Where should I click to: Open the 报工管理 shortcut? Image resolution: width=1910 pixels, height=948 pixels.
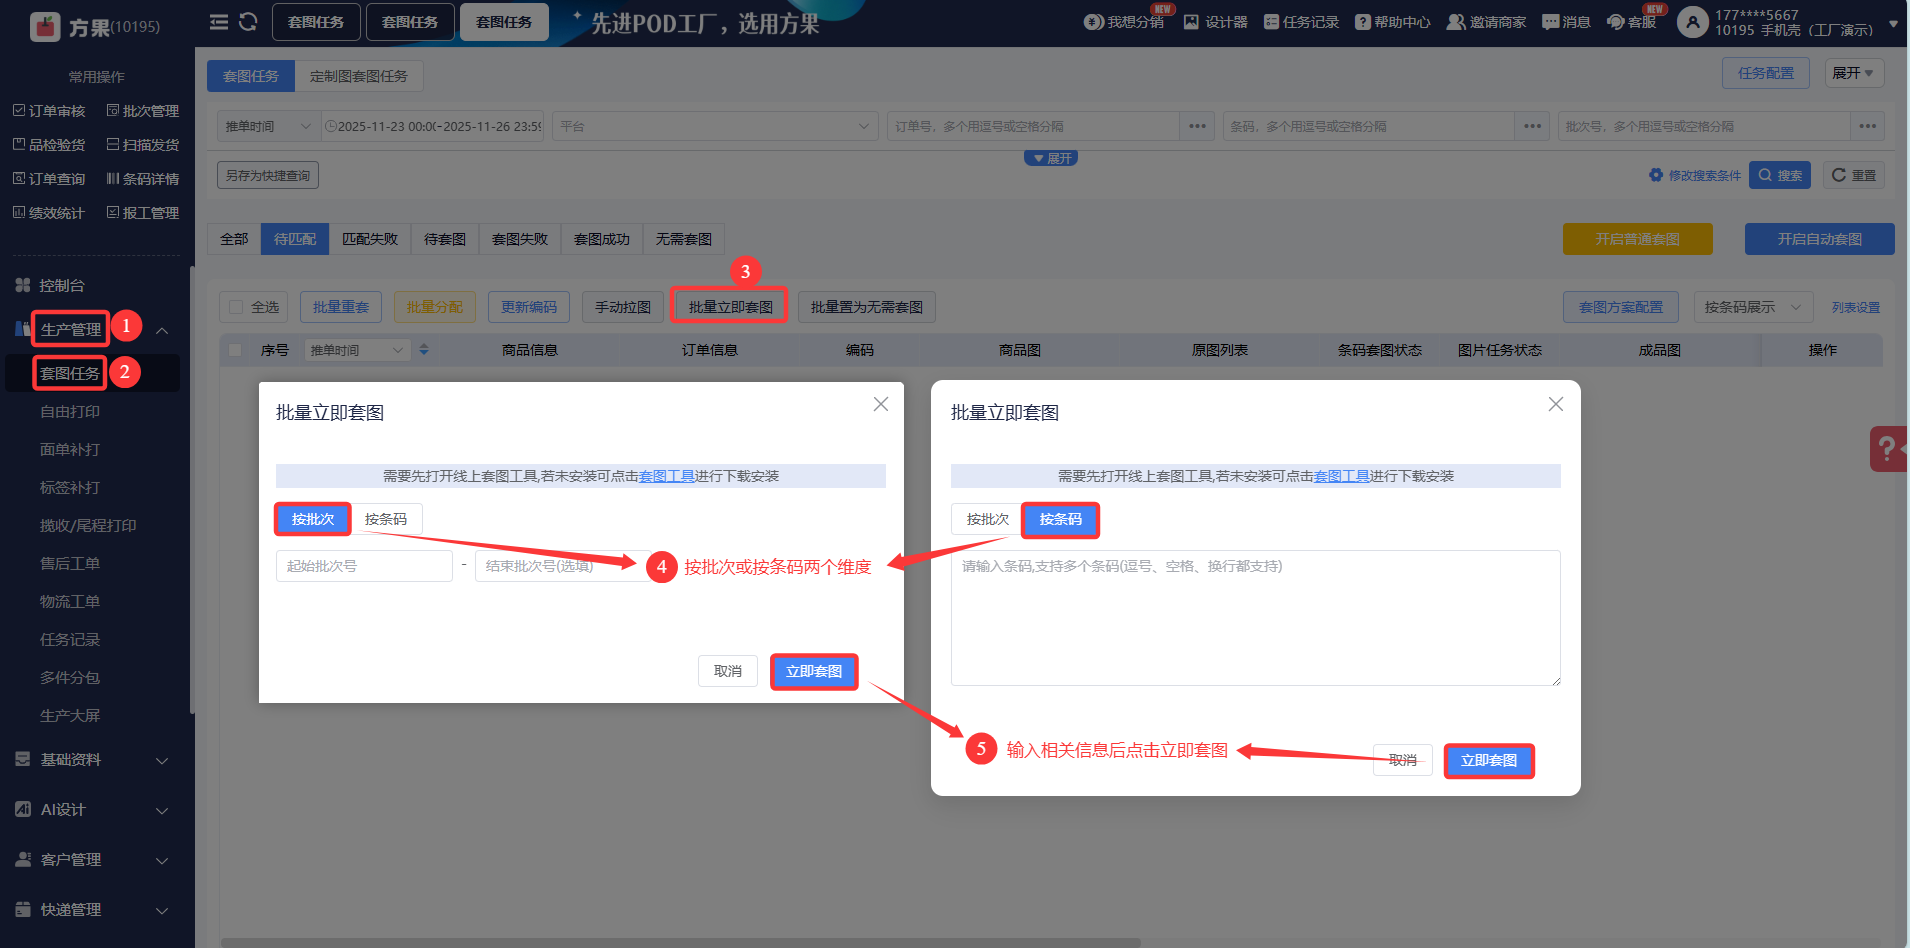pos(143,213)
